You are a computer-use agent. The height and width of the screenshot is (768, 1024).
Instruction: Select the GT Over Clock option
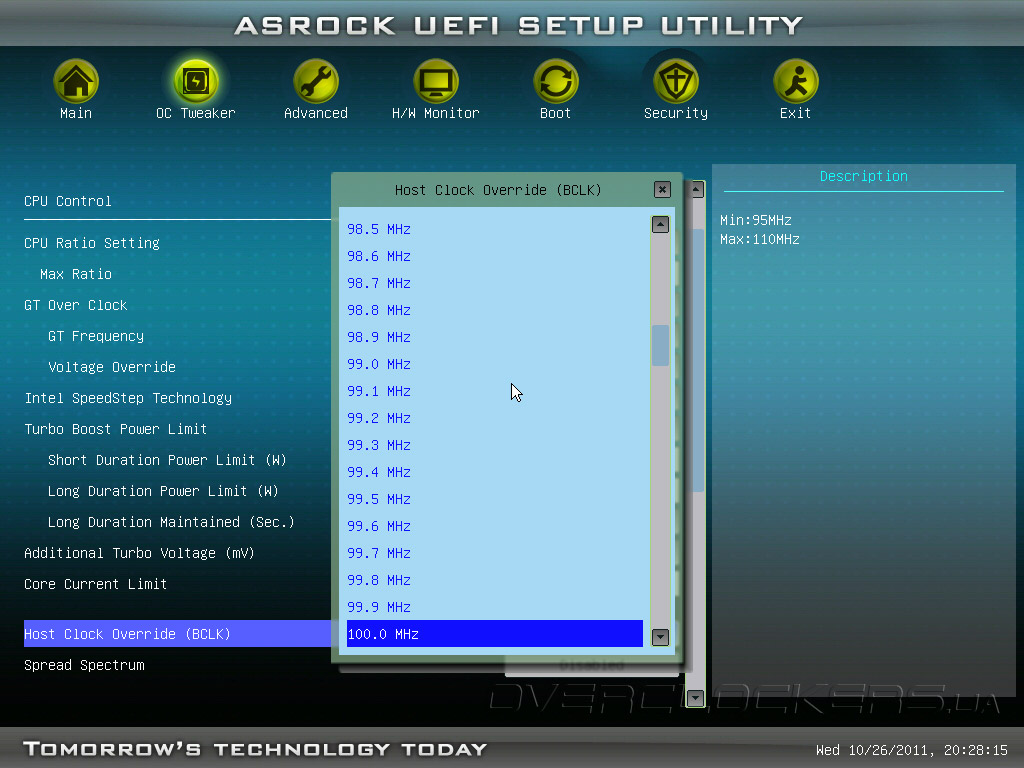76,305
